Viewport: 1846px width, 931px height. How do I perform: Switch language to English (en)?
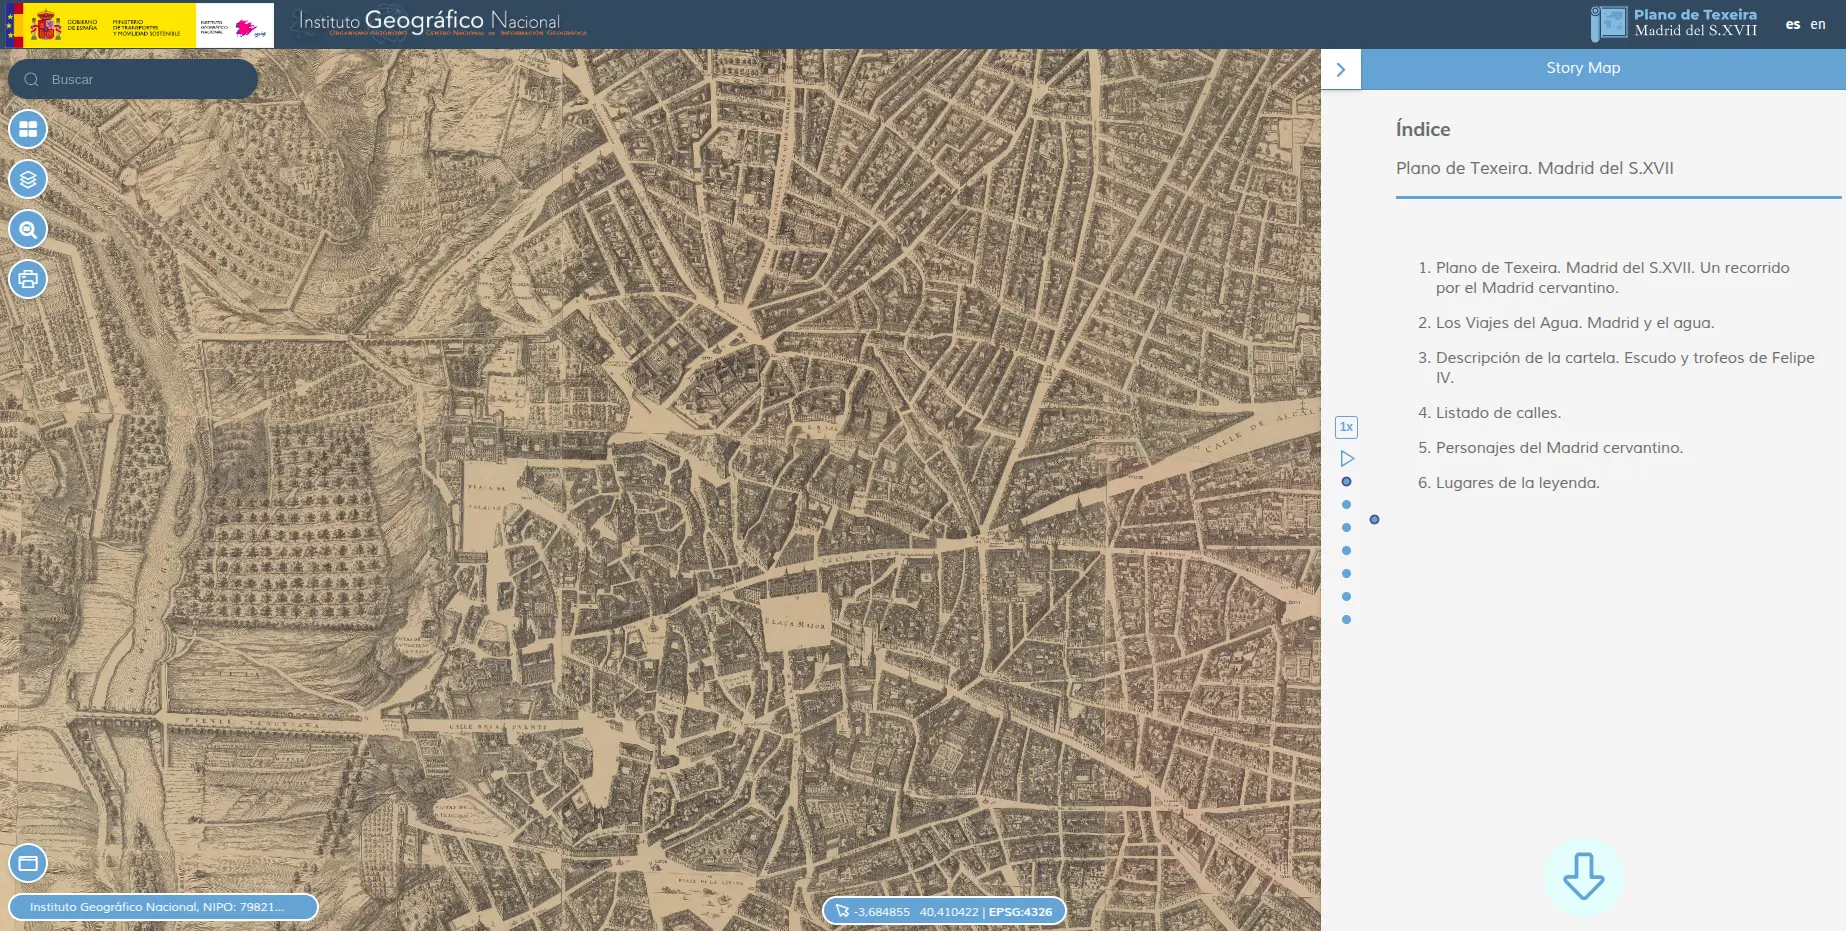pyautogui.click(x=1818, y=24)
